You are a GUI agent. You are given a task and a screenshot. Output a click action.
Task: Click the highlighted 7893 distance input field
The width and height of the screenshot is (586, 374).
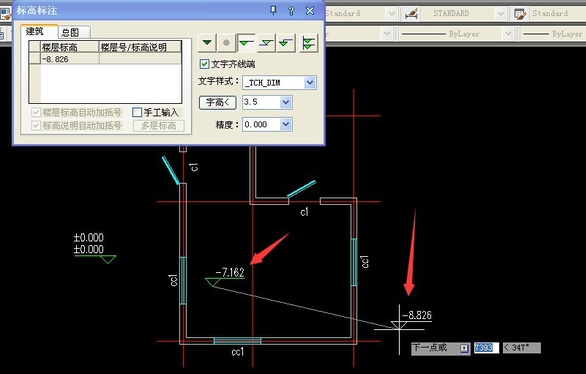click(486, 348)
